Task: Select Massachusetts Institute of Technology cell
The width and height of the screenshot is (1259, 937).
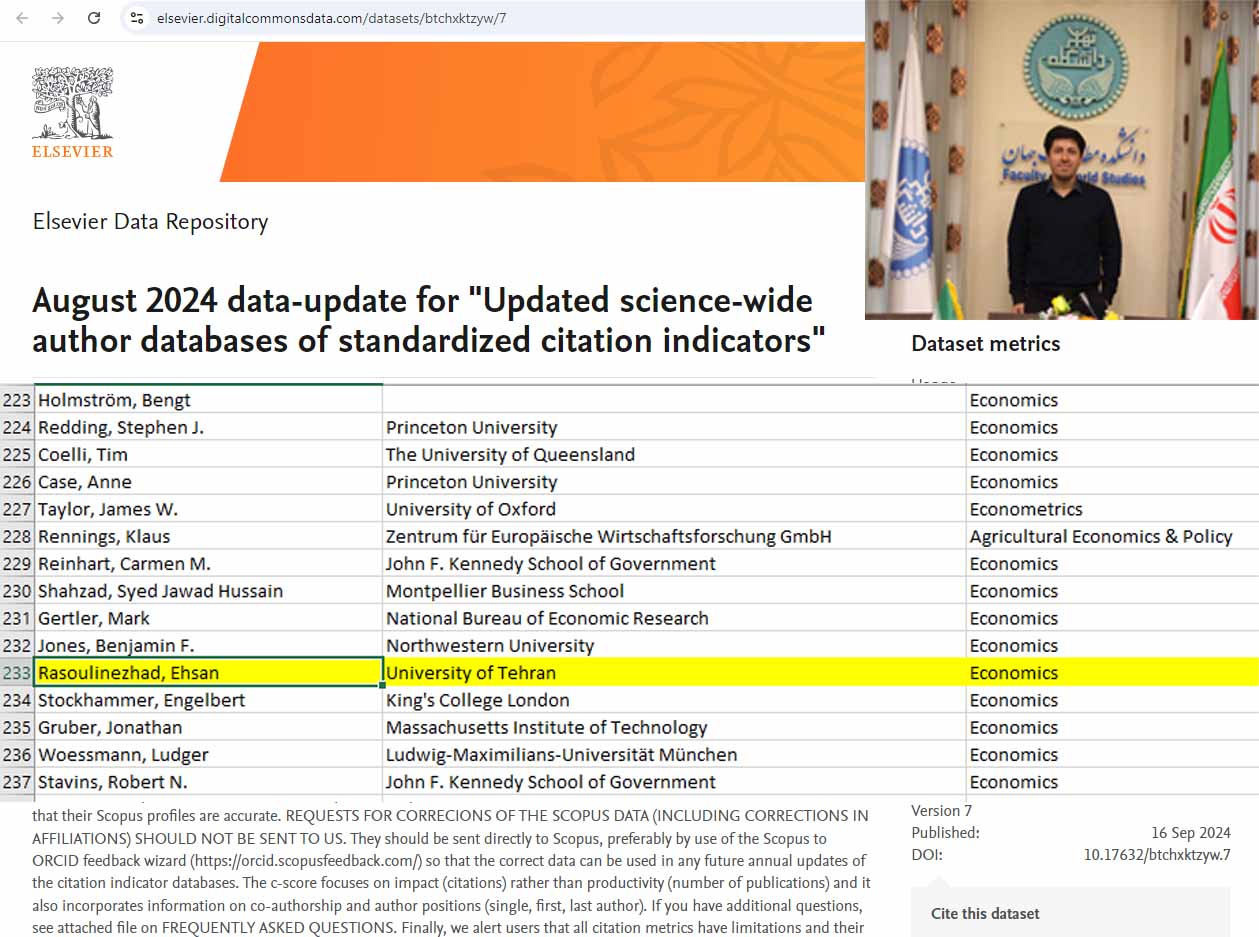Action: pos(674,727)
